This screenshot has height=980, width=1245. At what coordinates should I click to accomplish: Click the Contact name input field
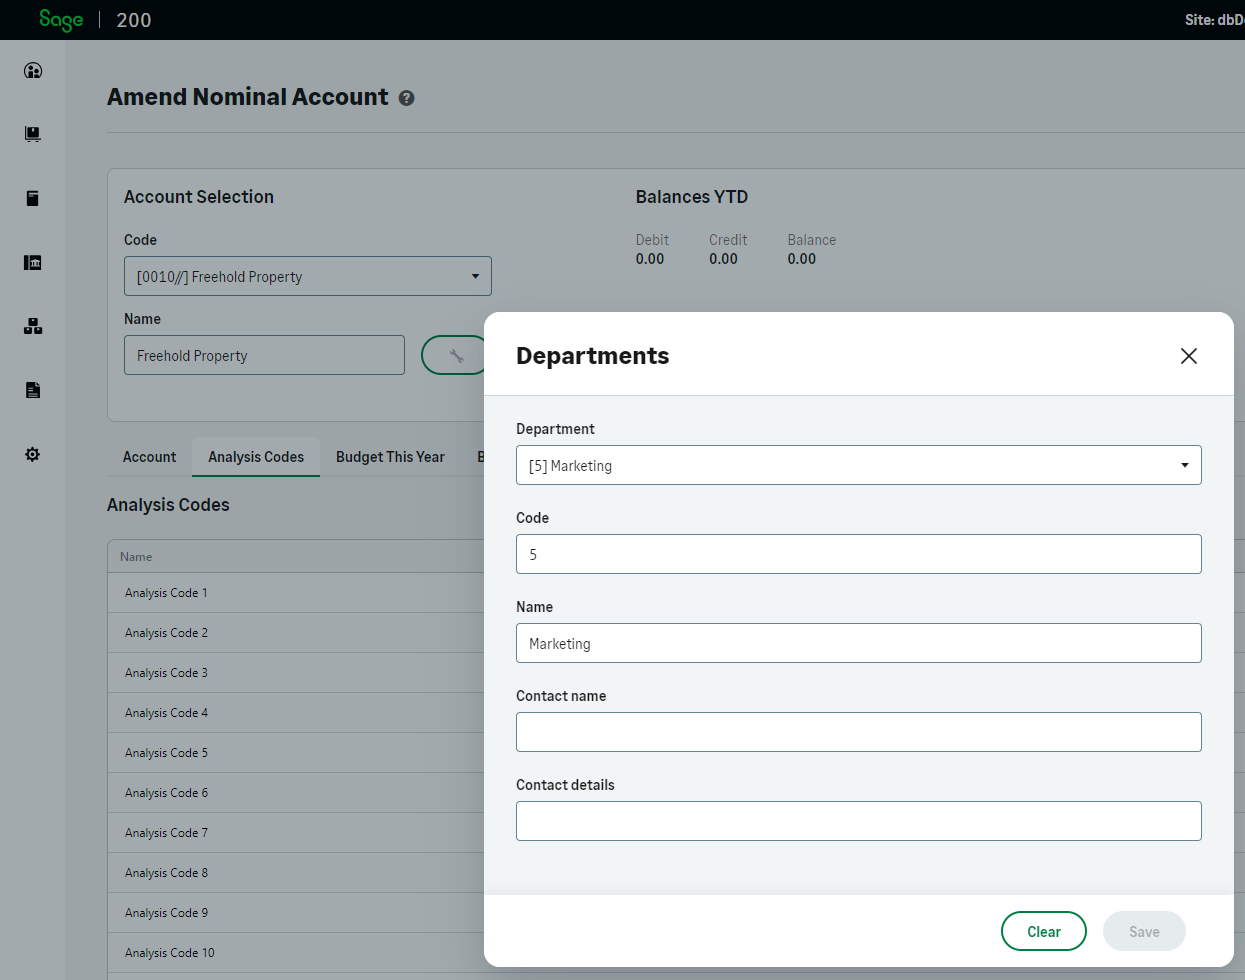(858, 732)
